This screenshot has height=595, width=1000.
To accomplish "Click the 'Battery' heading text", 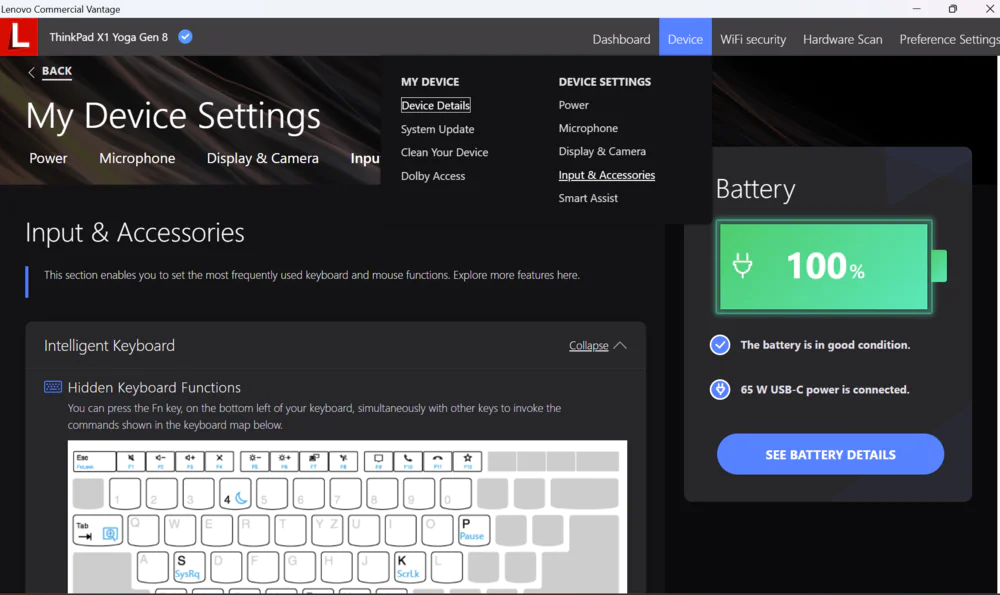I will (755, 189).
